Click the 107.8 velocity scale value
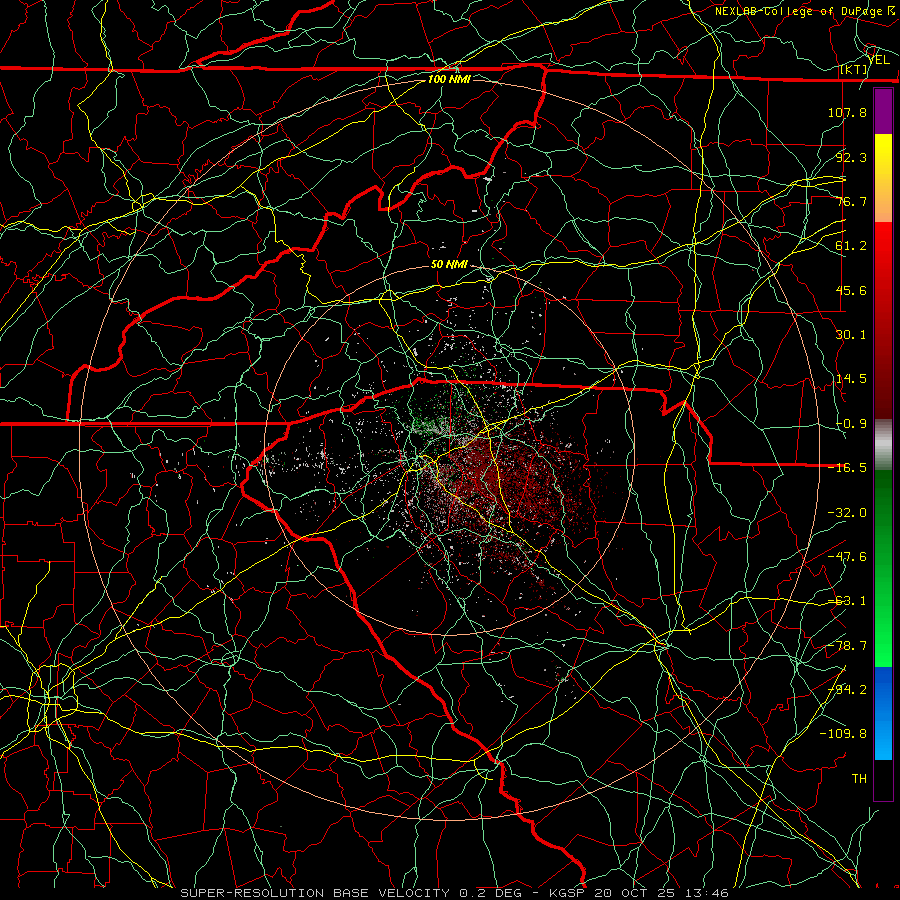The width and height of the screenshot is (900, 900). pos(847,112)
